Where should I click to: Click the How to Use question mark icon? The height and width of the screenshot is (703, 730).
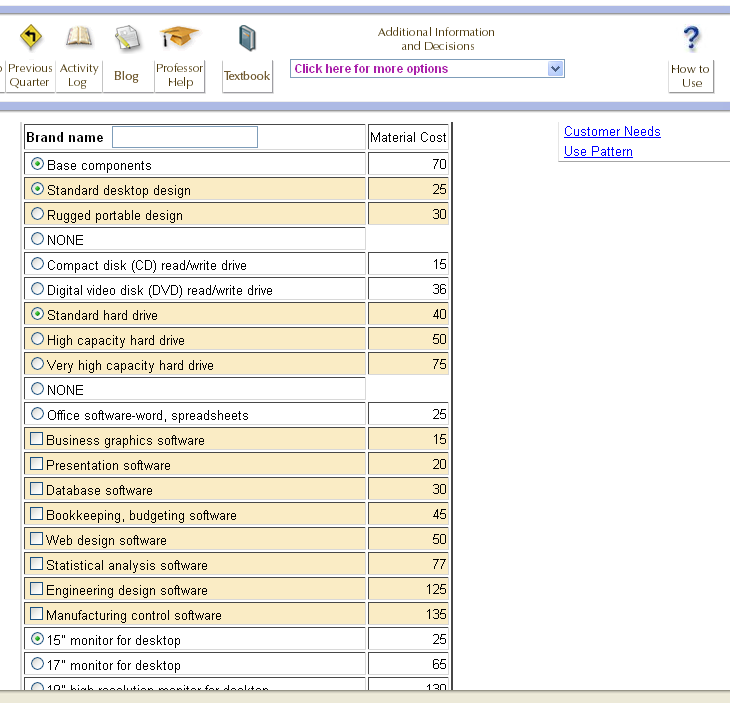point(691,38)
